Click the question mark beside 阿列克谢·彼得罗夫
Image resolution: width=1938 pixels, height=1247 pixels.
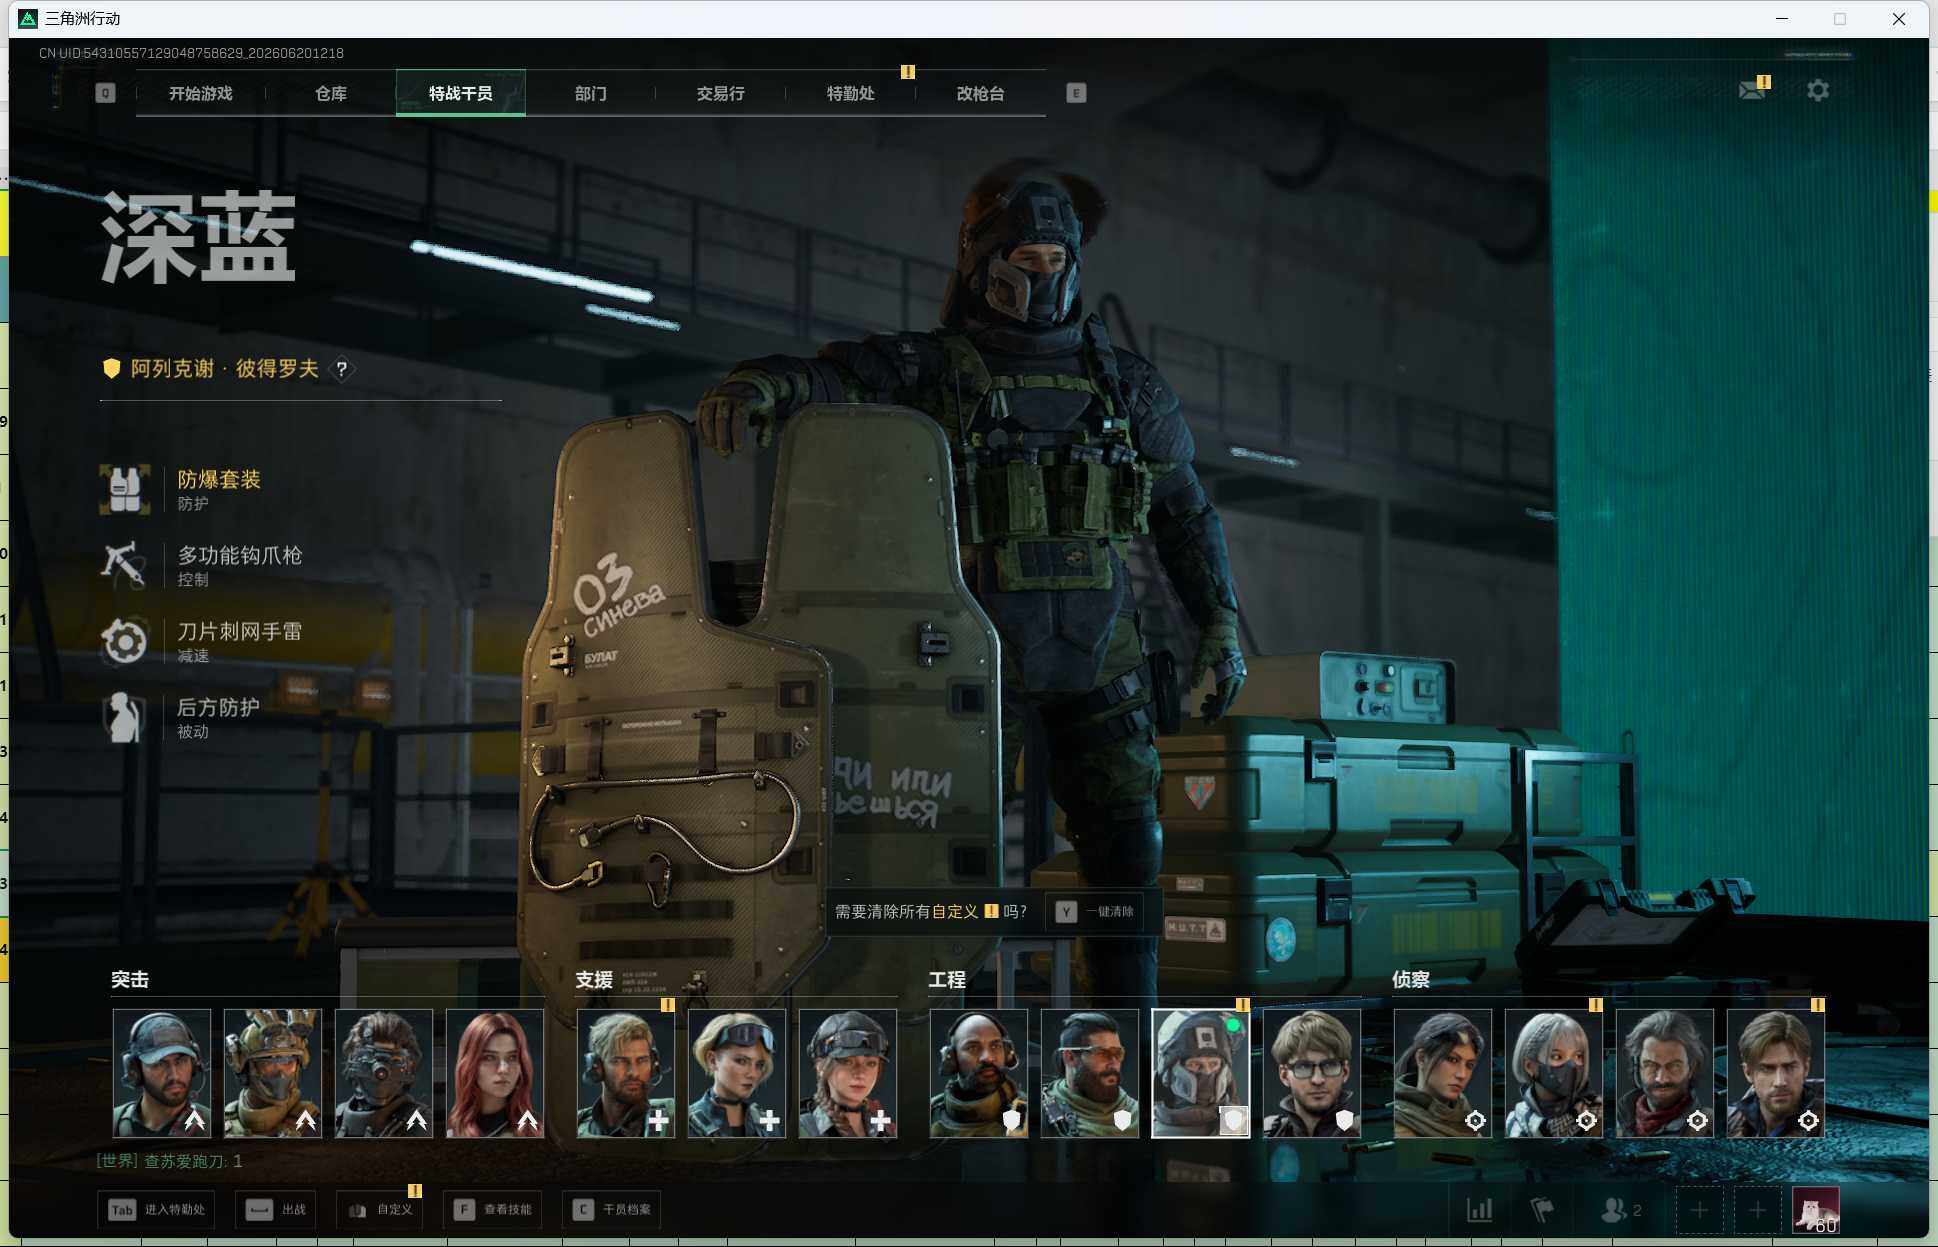342,369
